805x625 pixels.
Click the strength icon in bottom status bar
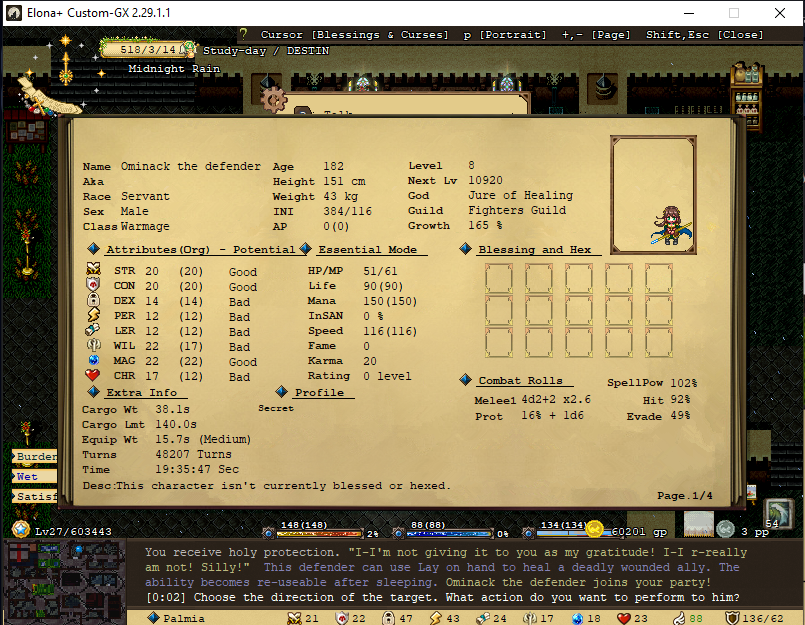click(294, 618)
